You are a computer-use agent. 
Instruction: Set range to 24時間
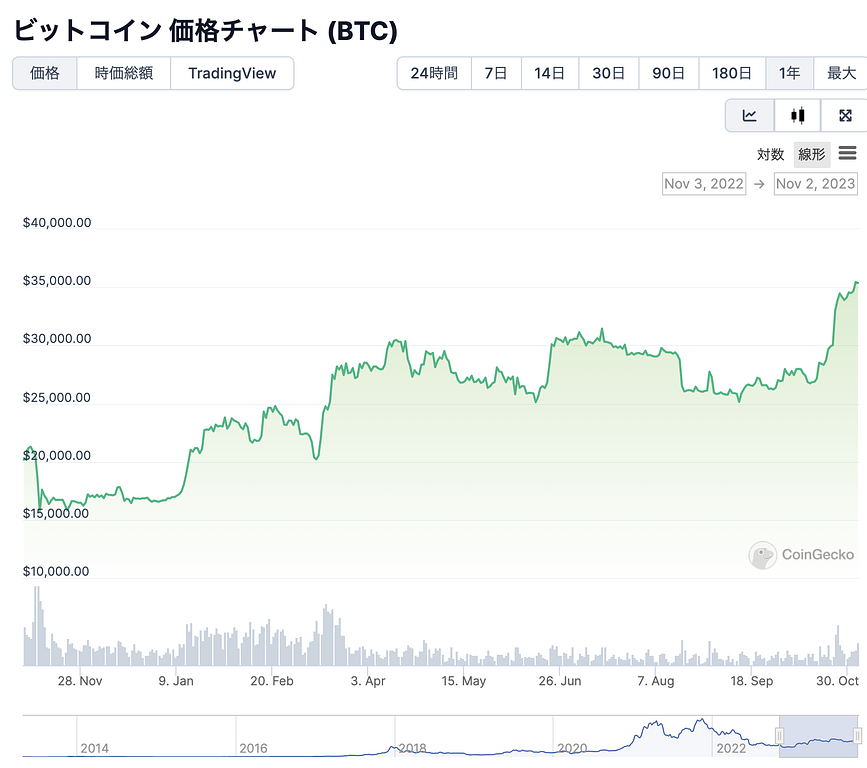(434, 74)
